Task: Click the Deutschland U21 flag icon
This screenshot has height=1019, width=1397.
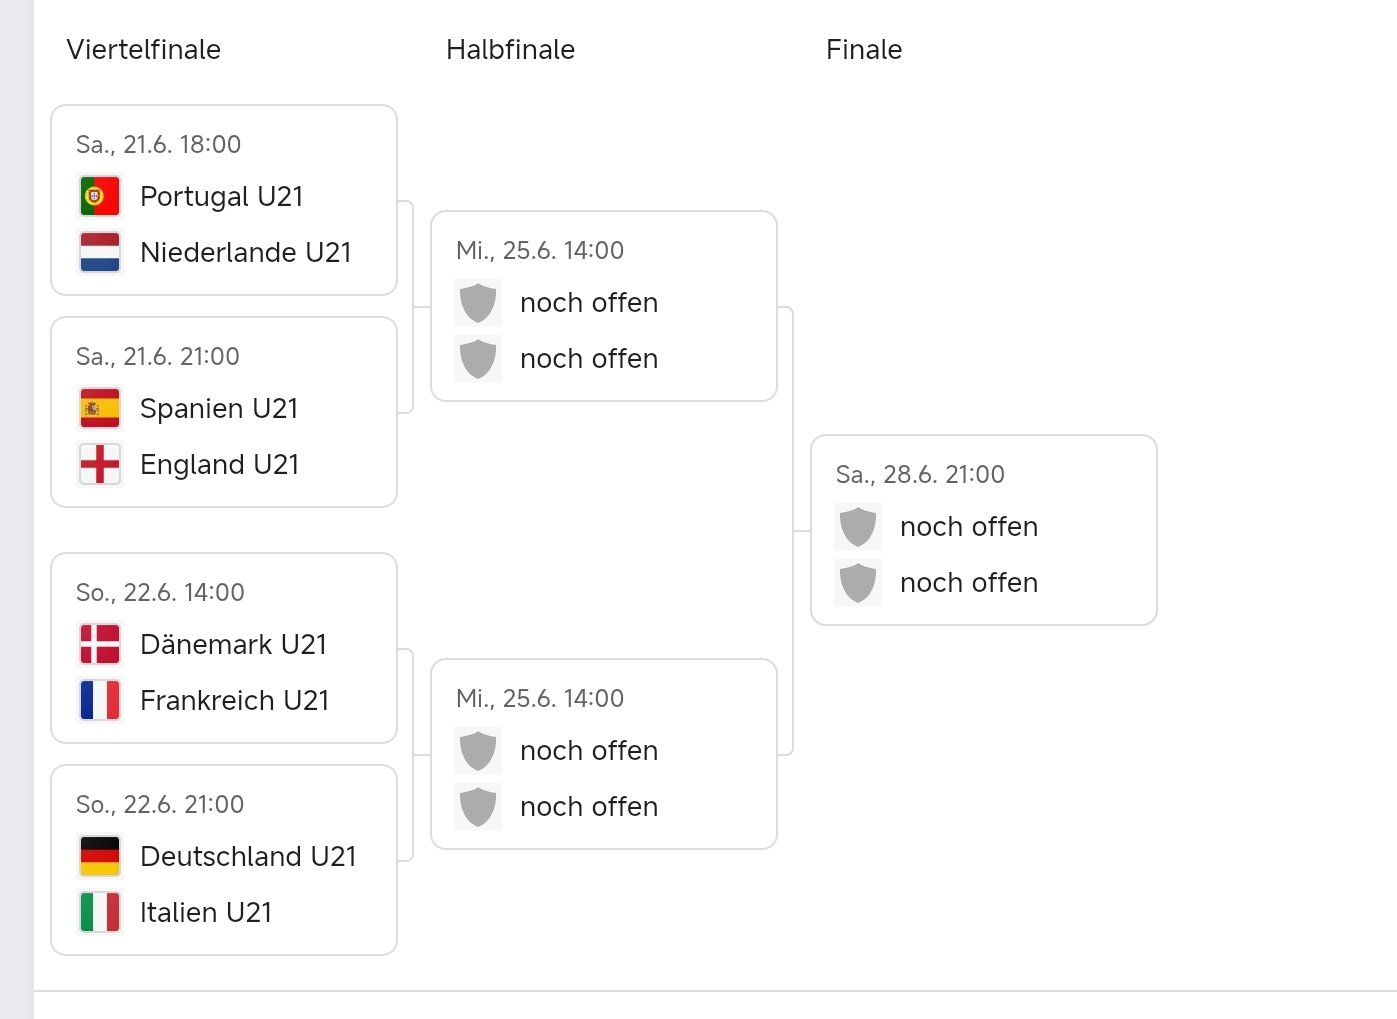Action: (x=100, y=856)
